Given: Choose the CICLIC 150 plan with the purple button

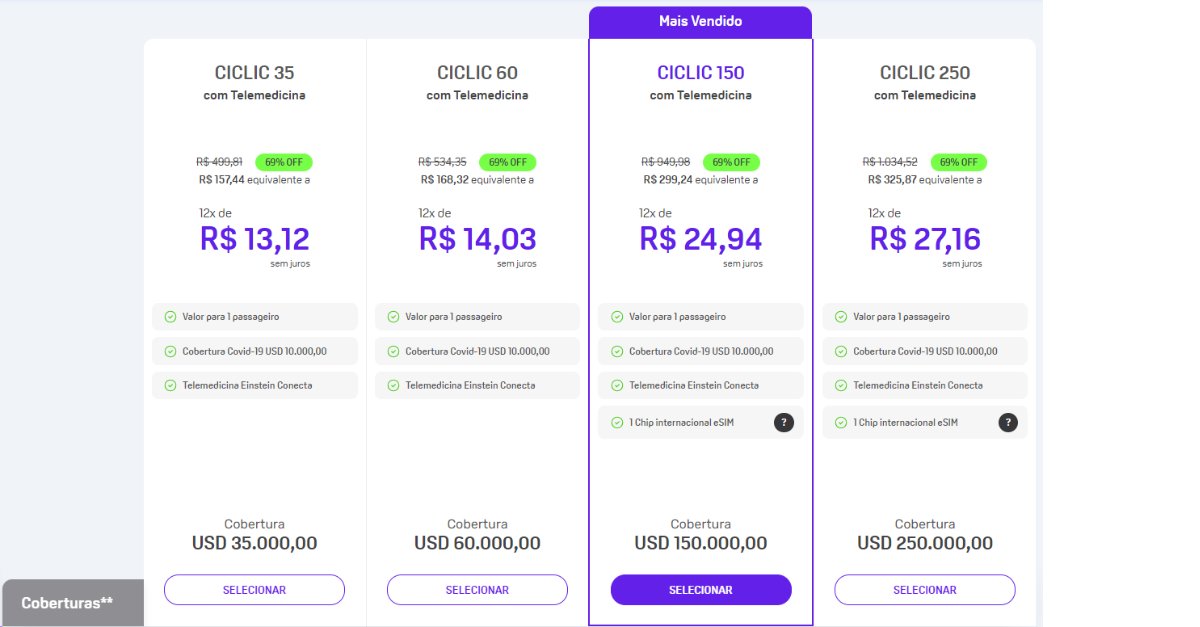Looking at the screenshot, I should 701,590.
